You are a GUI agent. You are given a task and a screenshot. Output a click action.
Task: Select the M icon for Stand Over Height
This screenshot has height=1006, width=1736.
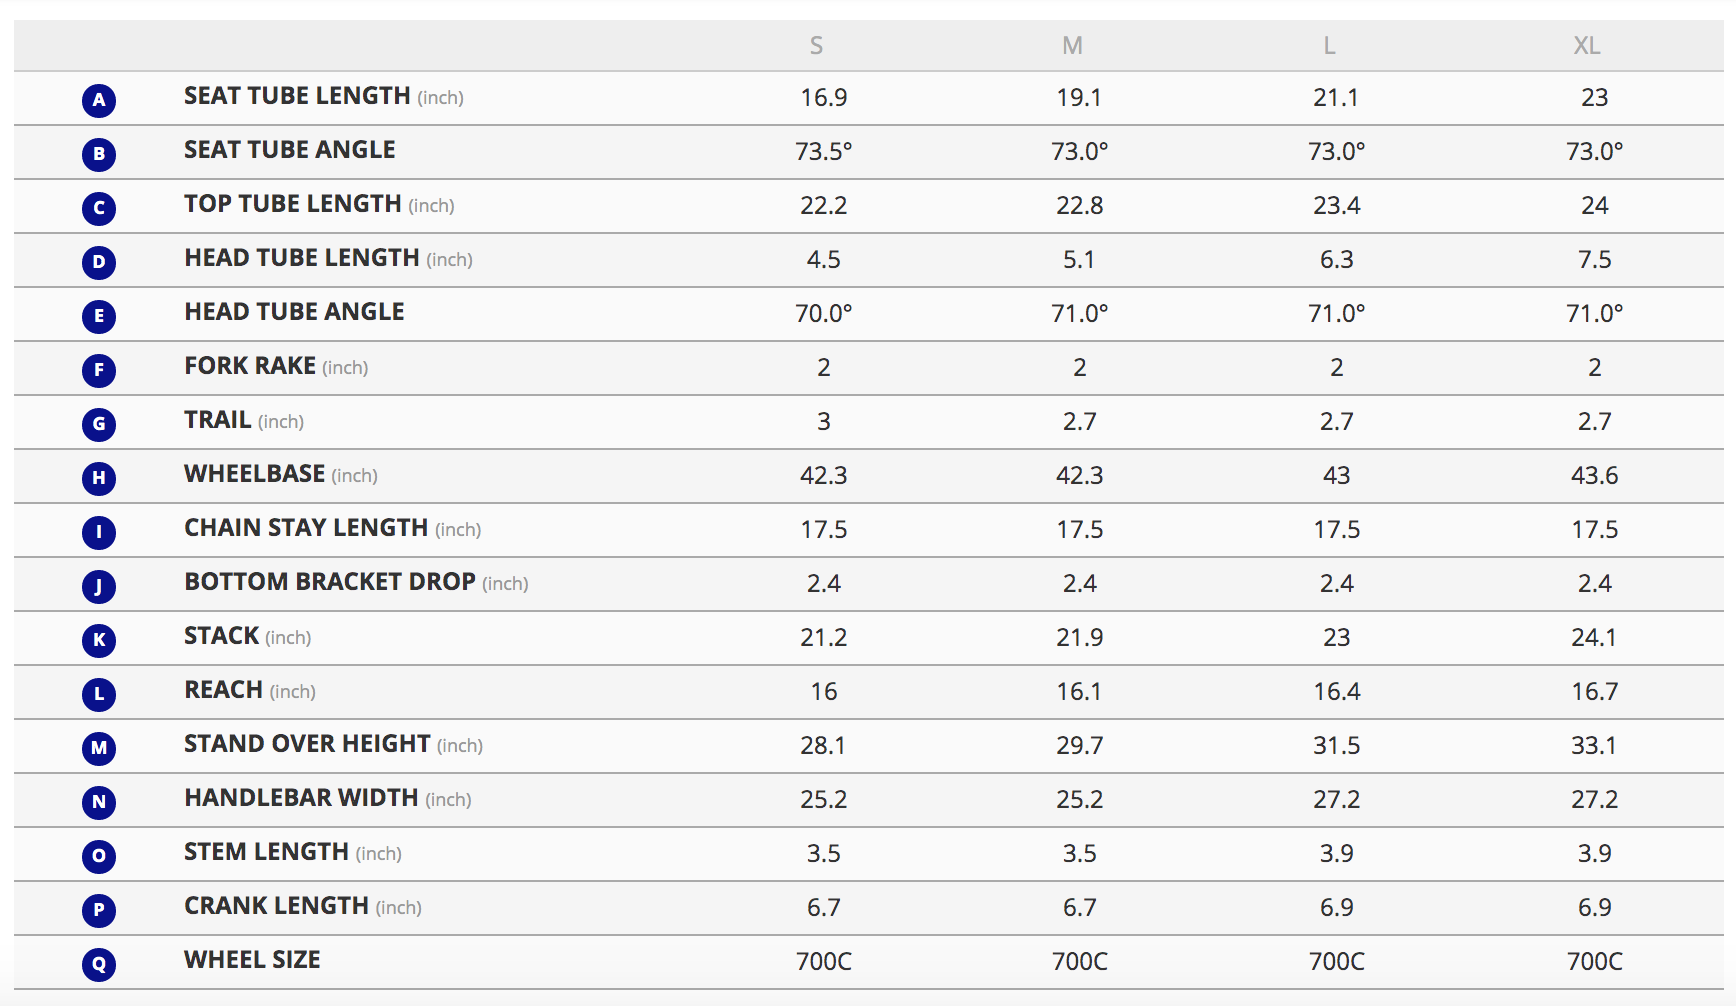[x=99, y=748]
